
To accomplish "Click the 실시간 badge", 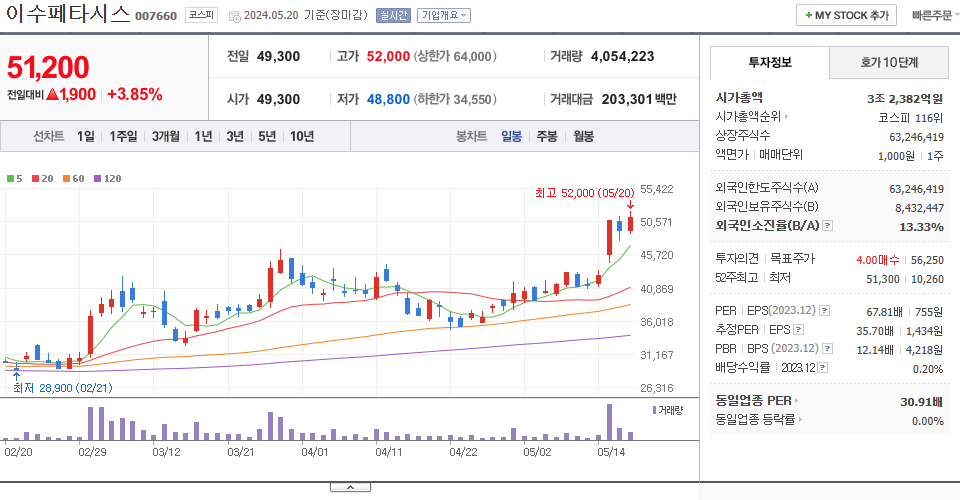I will pos(393,15).
